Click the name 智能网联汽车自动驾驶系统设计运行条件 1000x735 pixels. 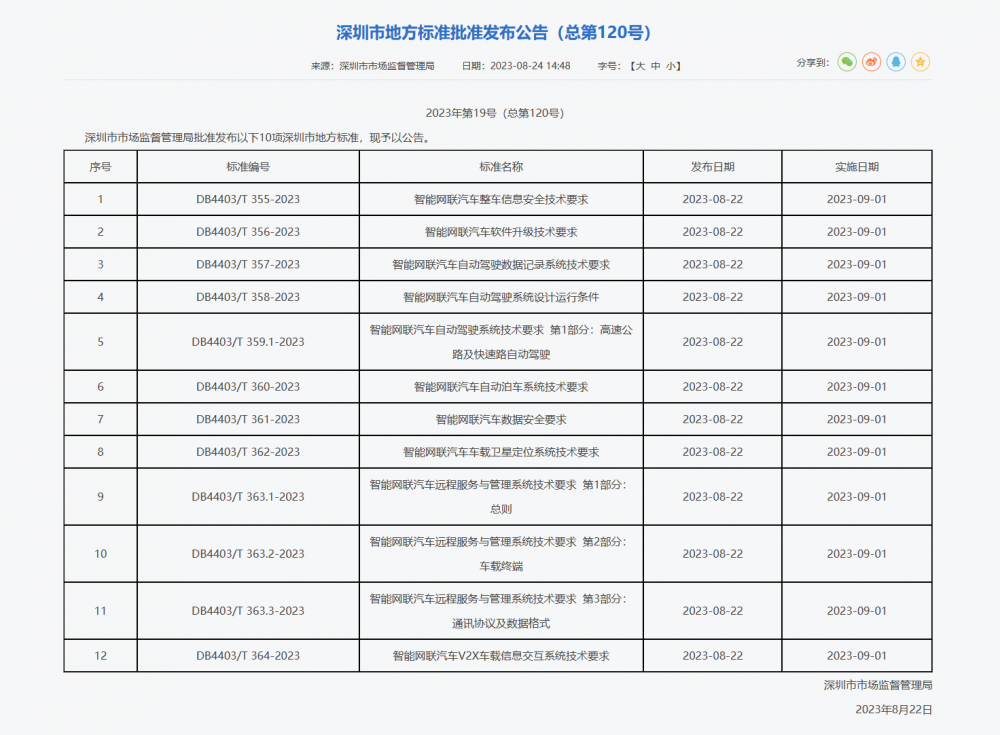pos(501,297)
